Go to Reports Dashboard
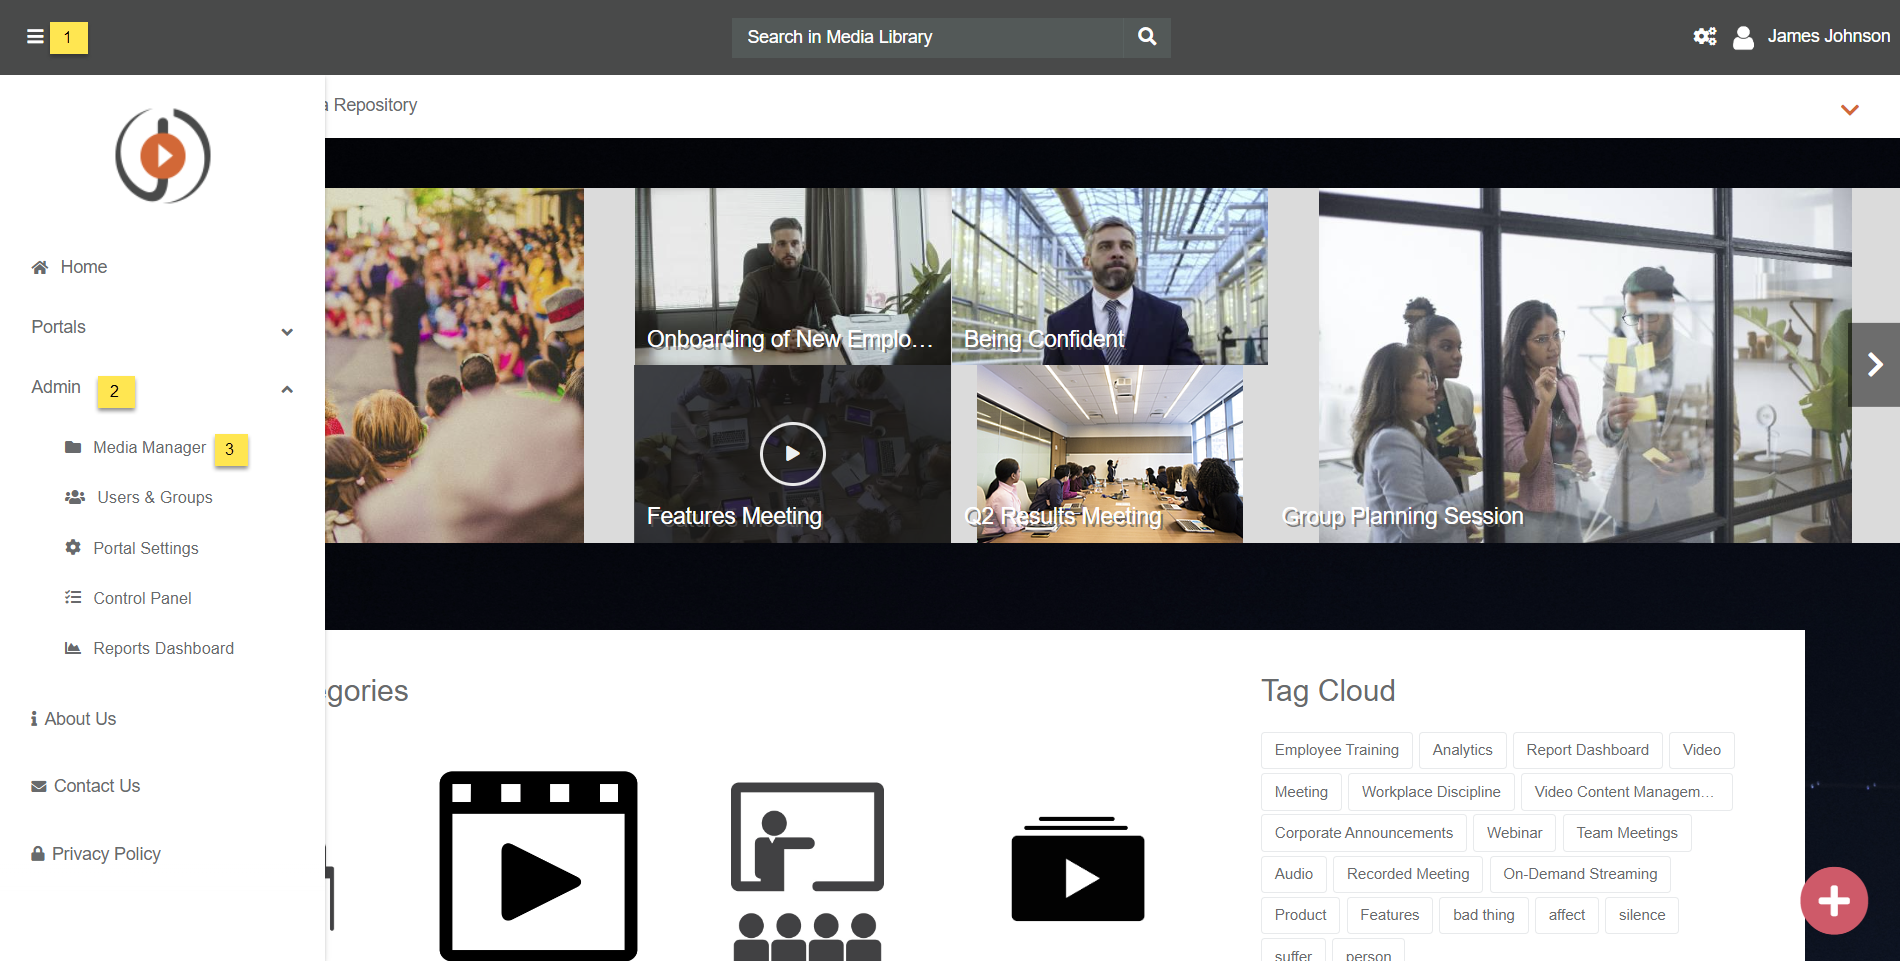Image resolution: width=1900 pixels, height=961 pixels. 163,649
